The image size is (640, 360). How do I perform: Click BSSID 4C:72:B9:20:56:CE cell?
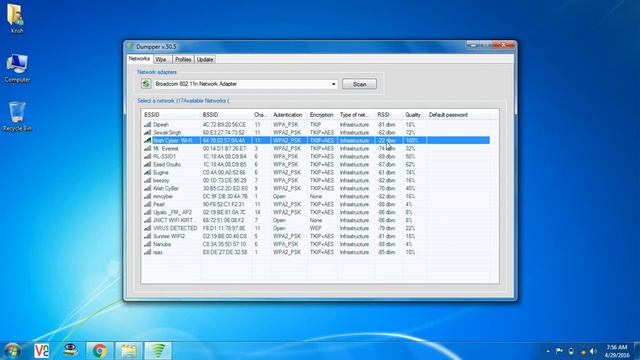[224, 124]
